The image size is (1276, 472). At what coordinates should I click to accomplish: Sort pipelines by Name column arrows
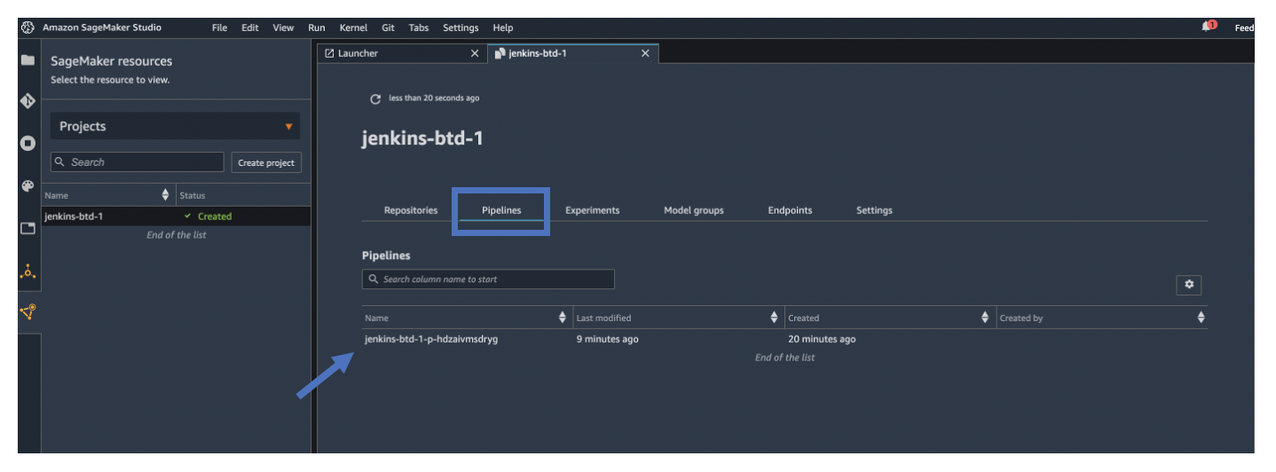562,318
